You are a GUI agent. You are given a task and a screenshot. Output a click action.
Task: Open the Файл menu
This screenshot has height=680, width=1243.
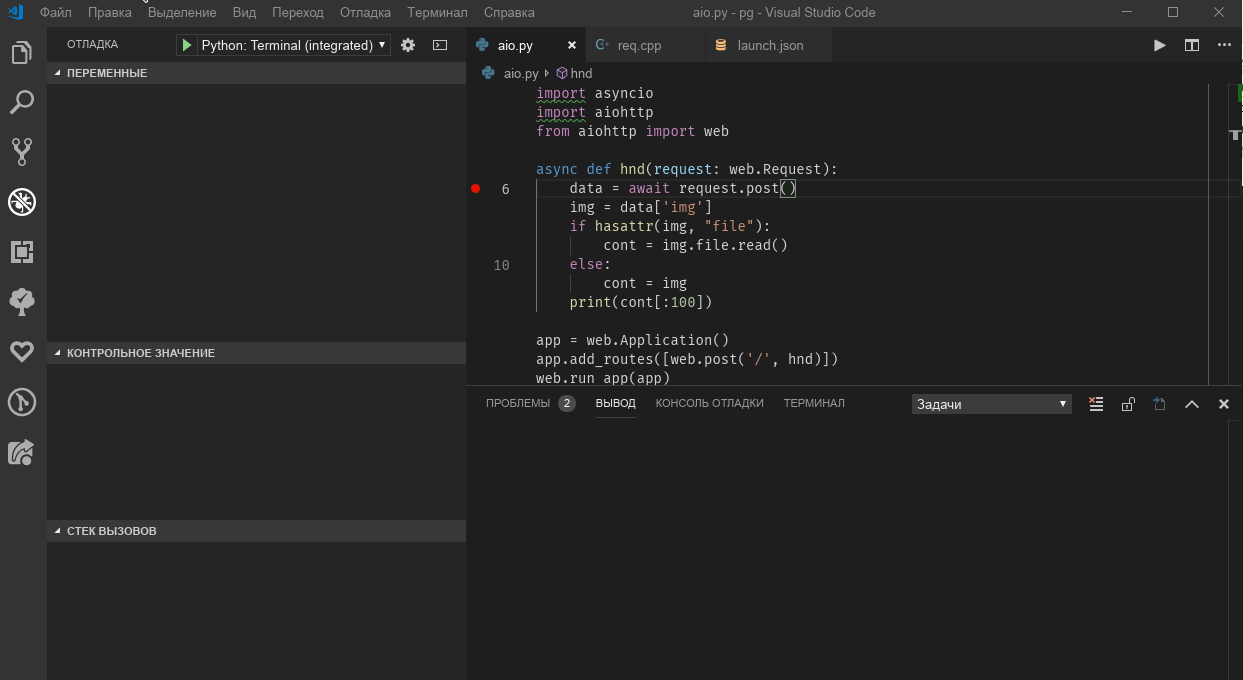coord(56,13)
